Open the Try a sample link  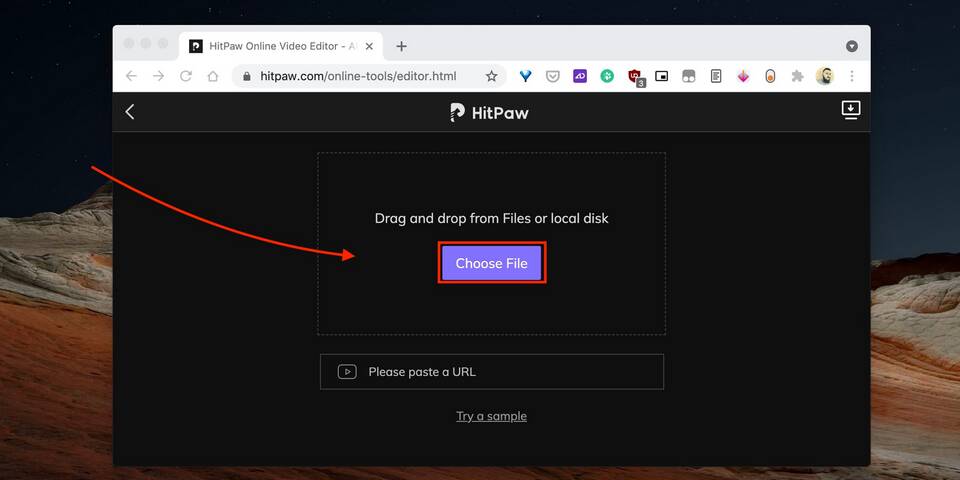pos(491,416)
